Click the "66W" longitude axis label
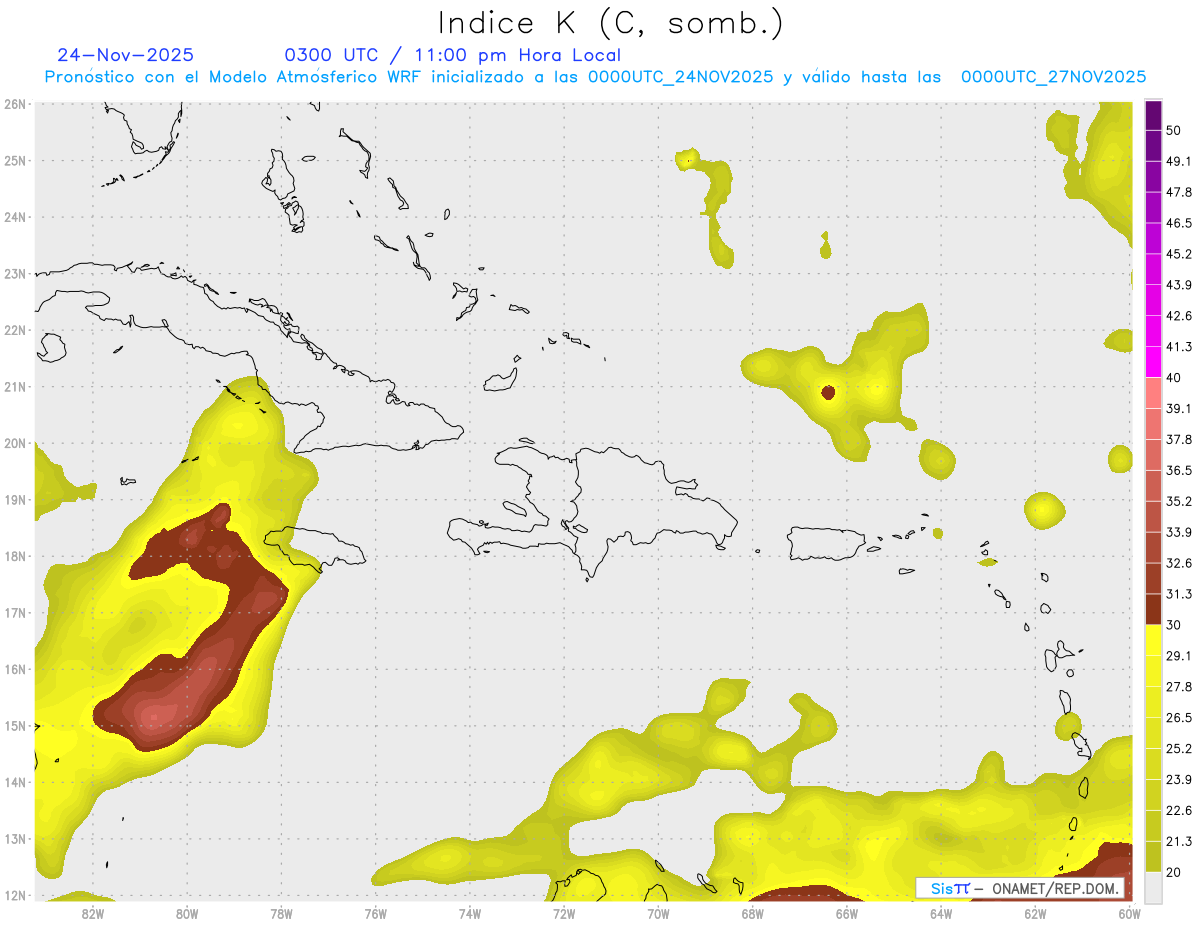 pyautogui.click(x=846, y=913)
